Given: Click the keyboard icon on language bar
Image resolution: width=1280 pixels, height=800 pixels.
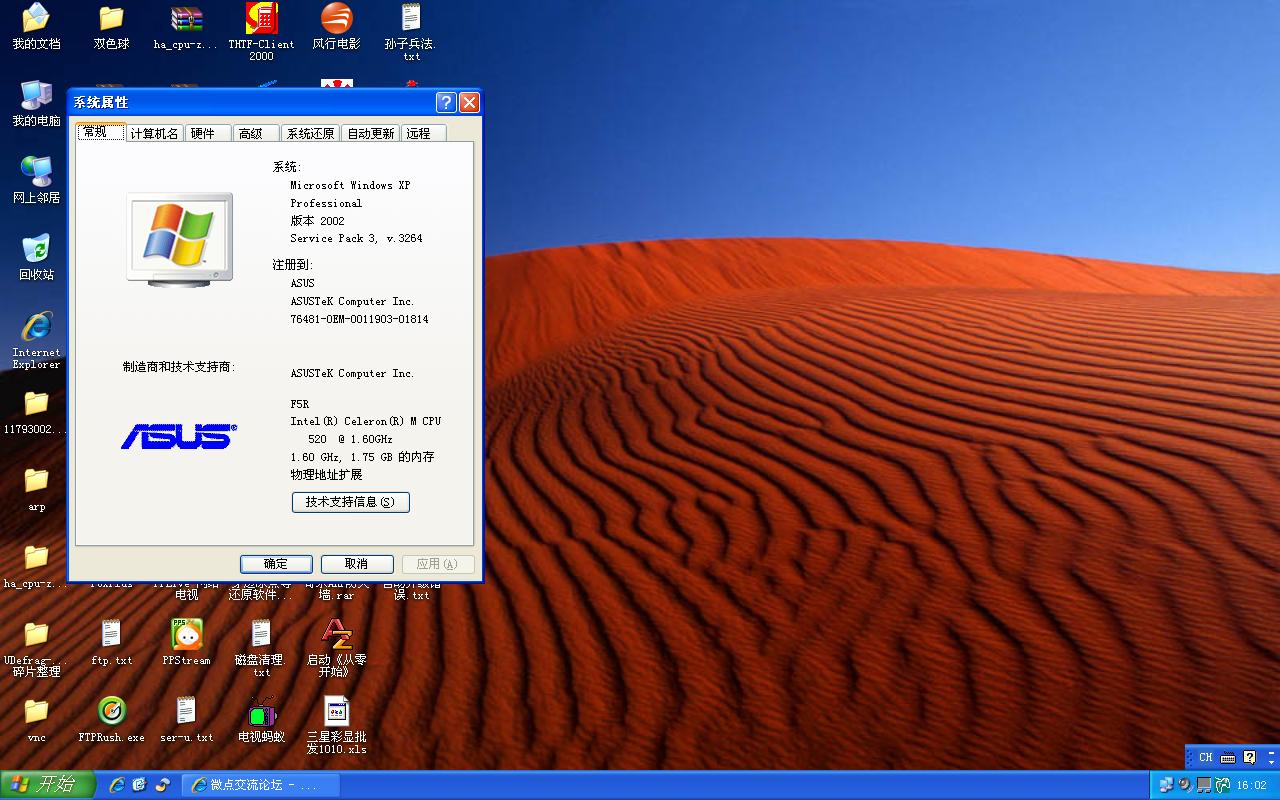Looking at the screenshot, I should tap(1227, 758).
